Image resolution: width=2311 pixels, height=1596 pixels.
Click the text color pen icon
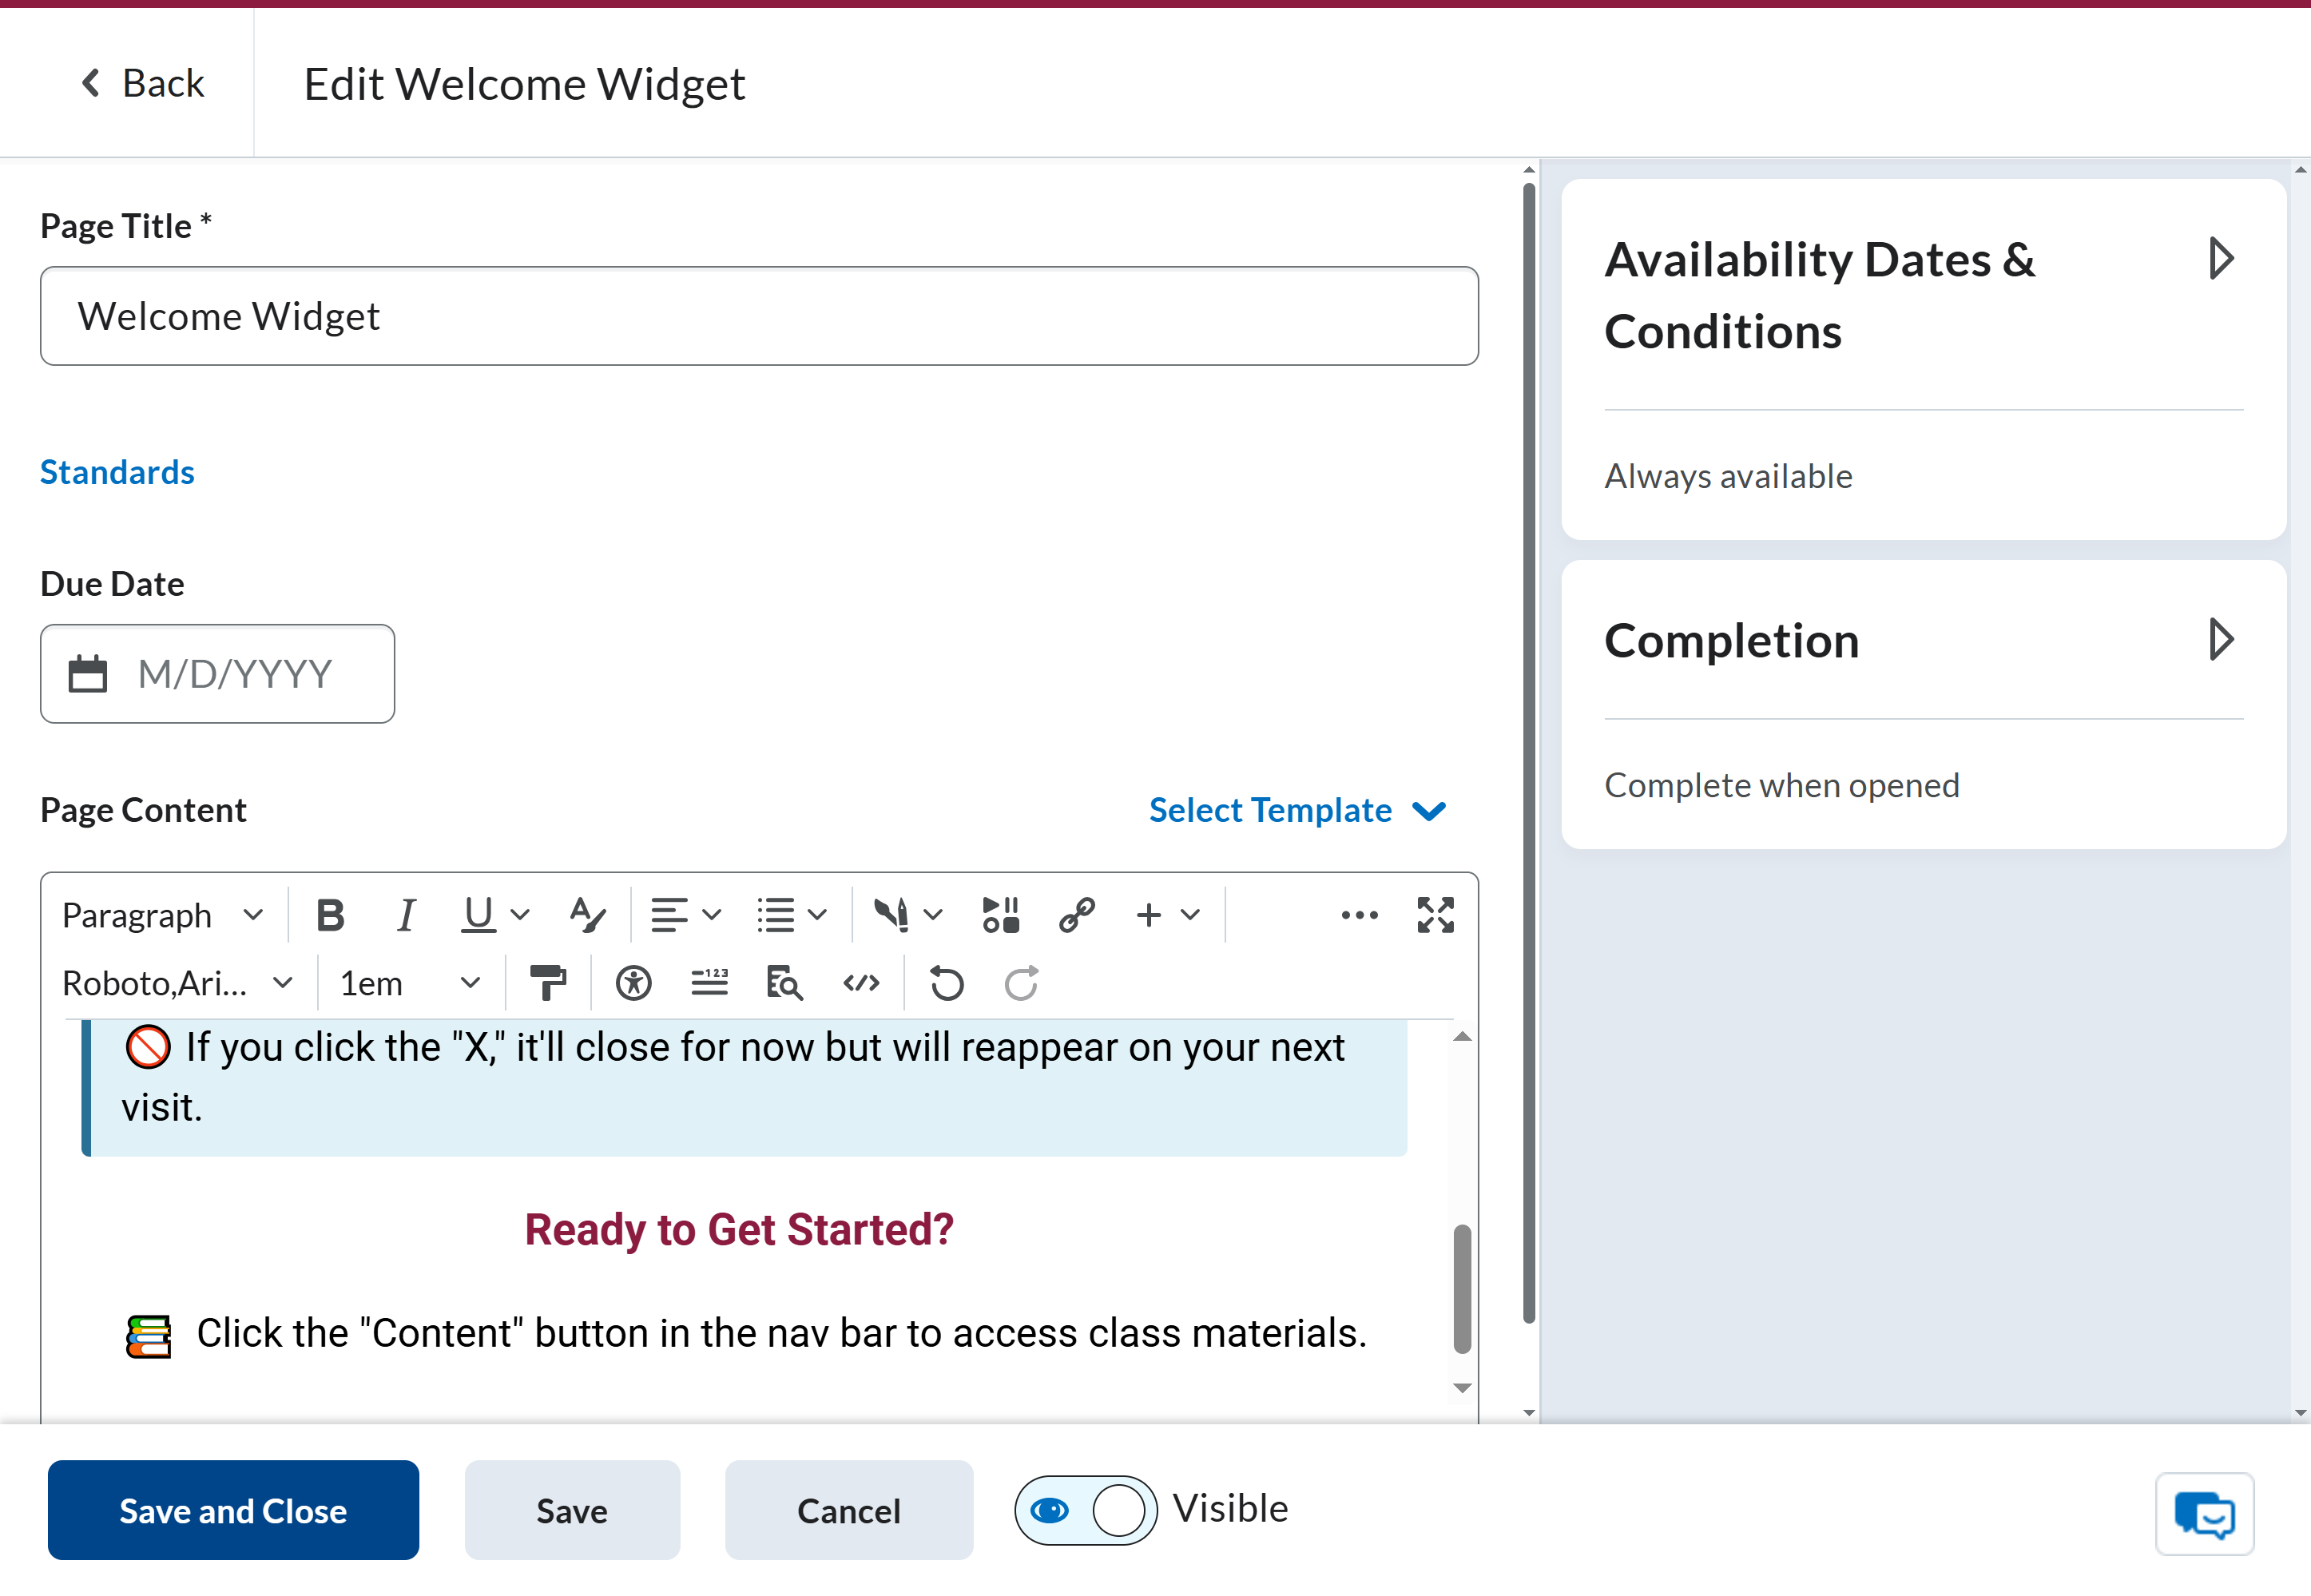pos(891,915)
